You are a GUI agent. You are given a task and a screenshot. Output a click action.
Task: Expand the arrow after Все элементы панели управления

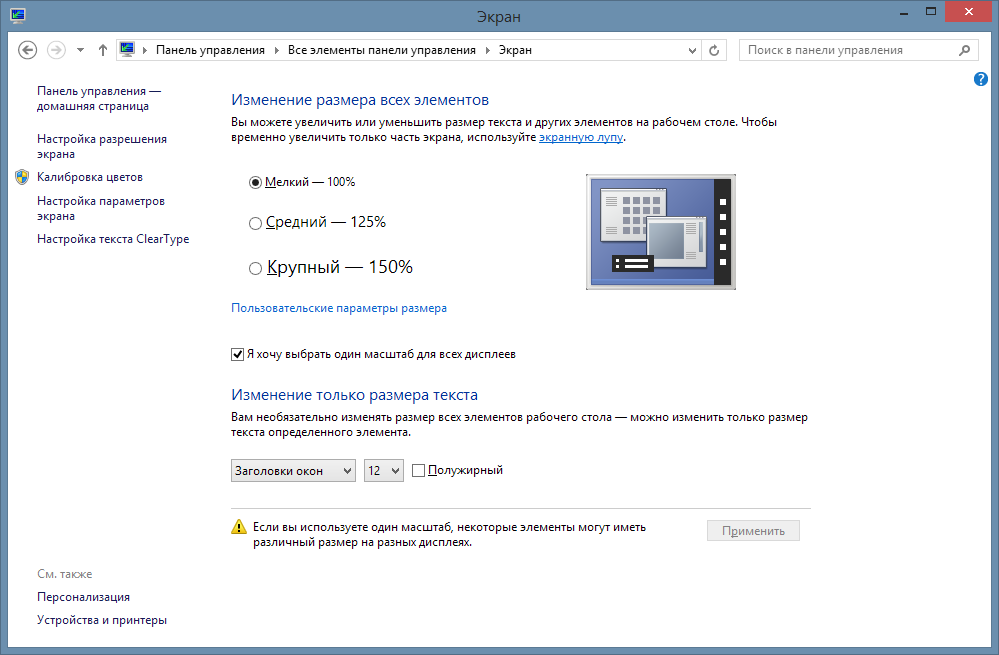(487, 50)
